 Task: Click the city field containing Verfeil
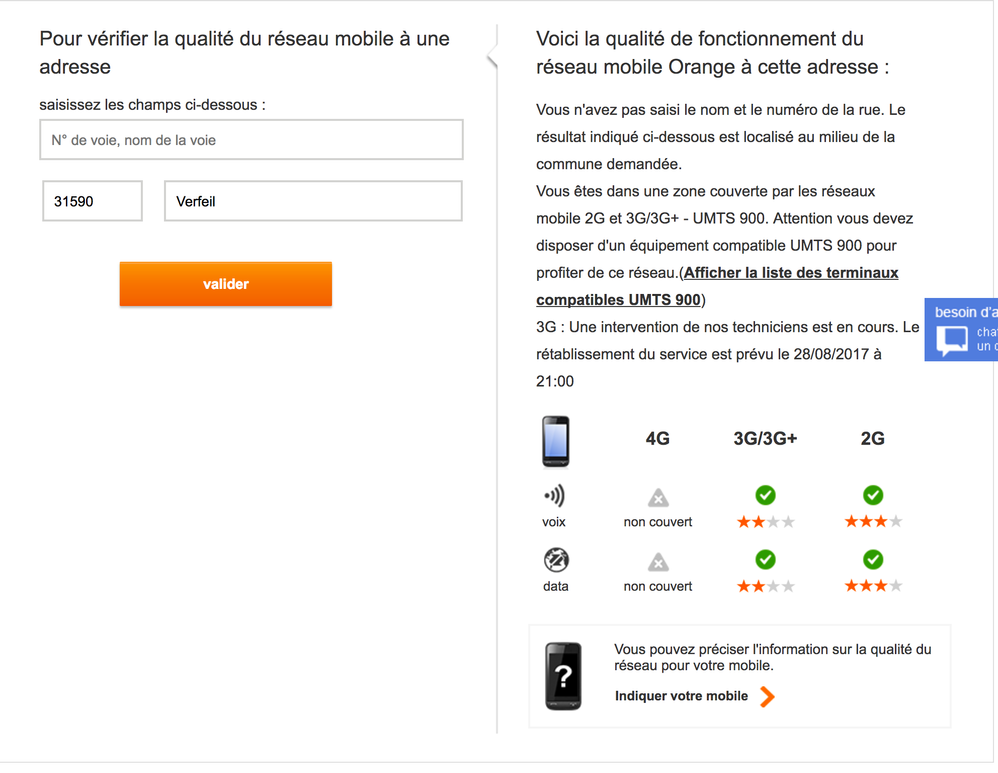pos(313,201)
